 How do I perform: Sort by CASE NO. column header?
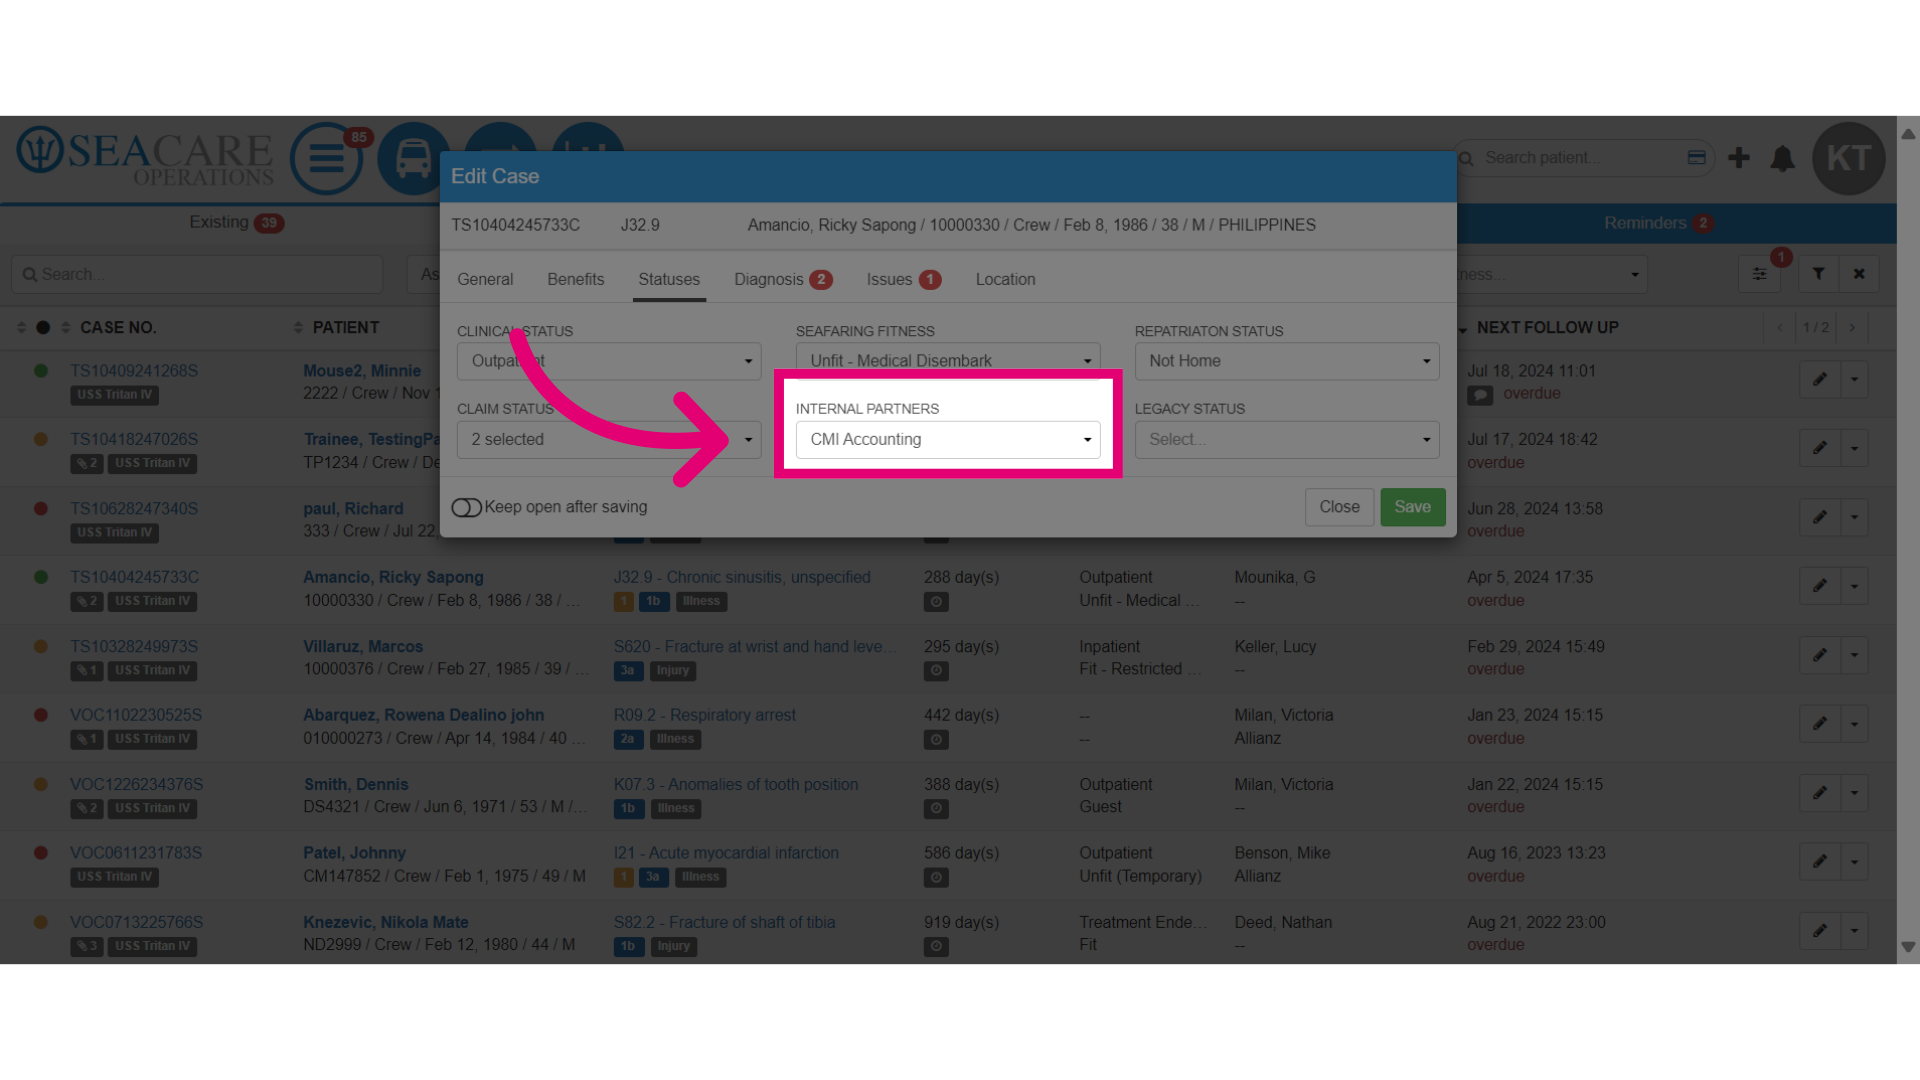118,328
